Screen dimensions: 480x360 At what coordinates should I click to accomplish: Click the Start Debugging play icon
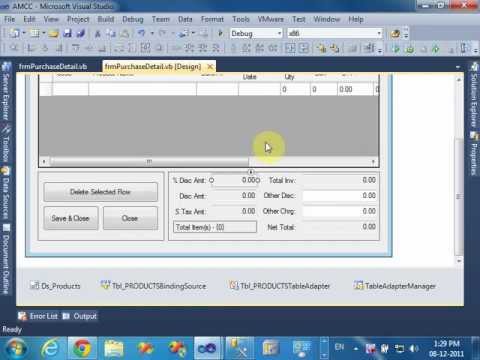(220, 33)
